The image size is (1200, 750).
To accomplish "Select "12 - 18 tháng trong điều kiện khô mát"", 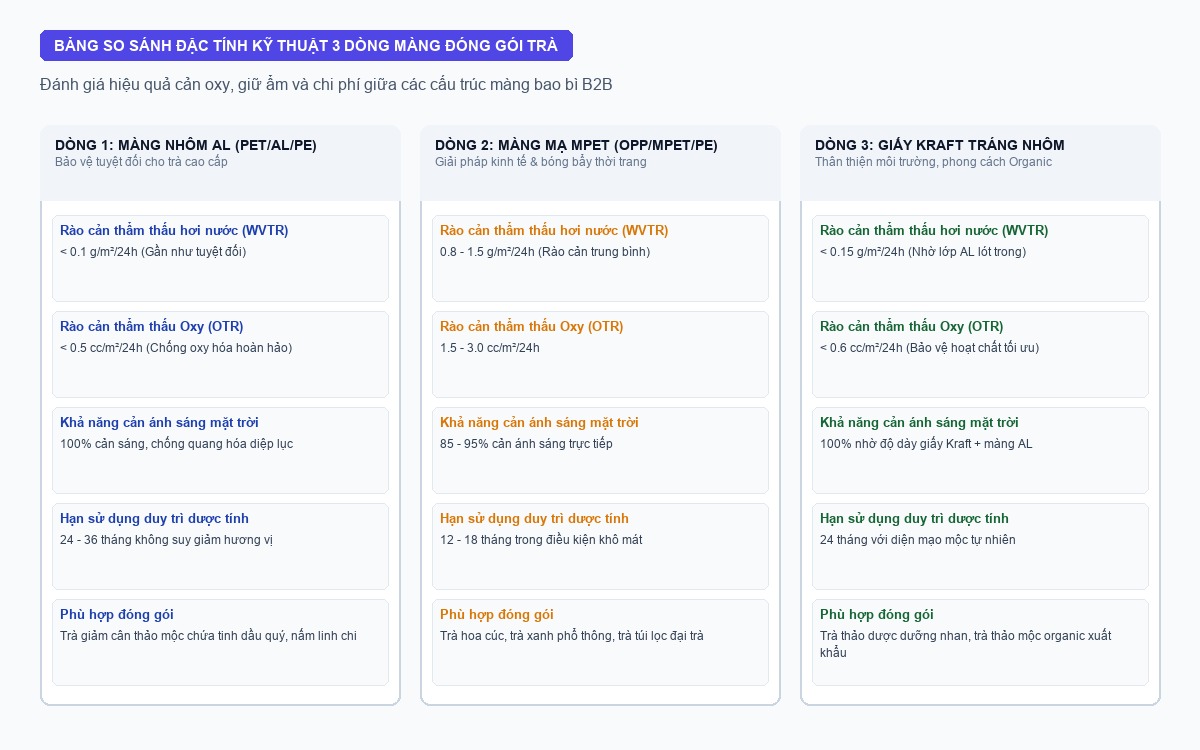I will [541, 540].
